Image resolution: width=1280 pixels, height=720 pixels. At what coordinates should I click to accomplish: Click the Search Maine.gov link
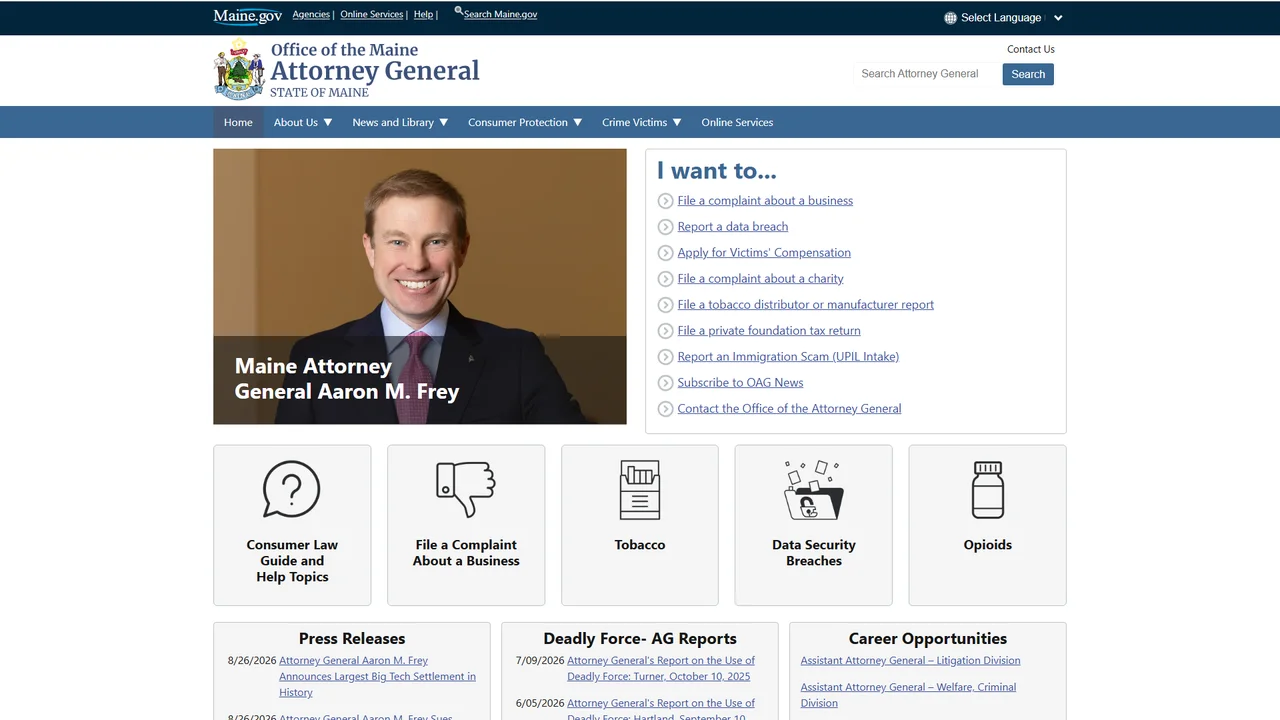coord(500,14)
